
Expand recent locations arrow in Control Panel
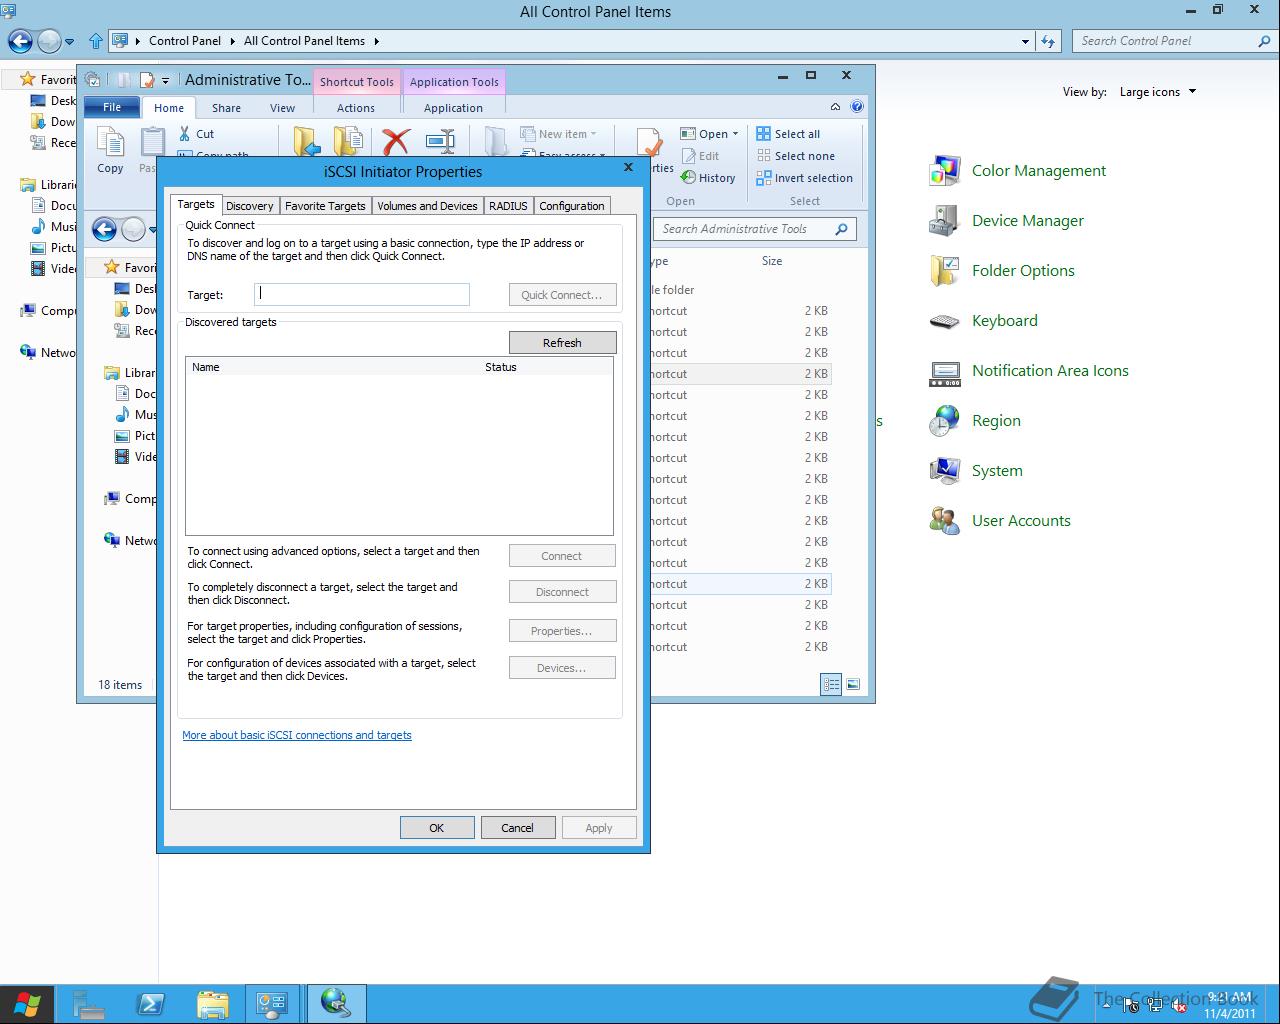point(69,41)
